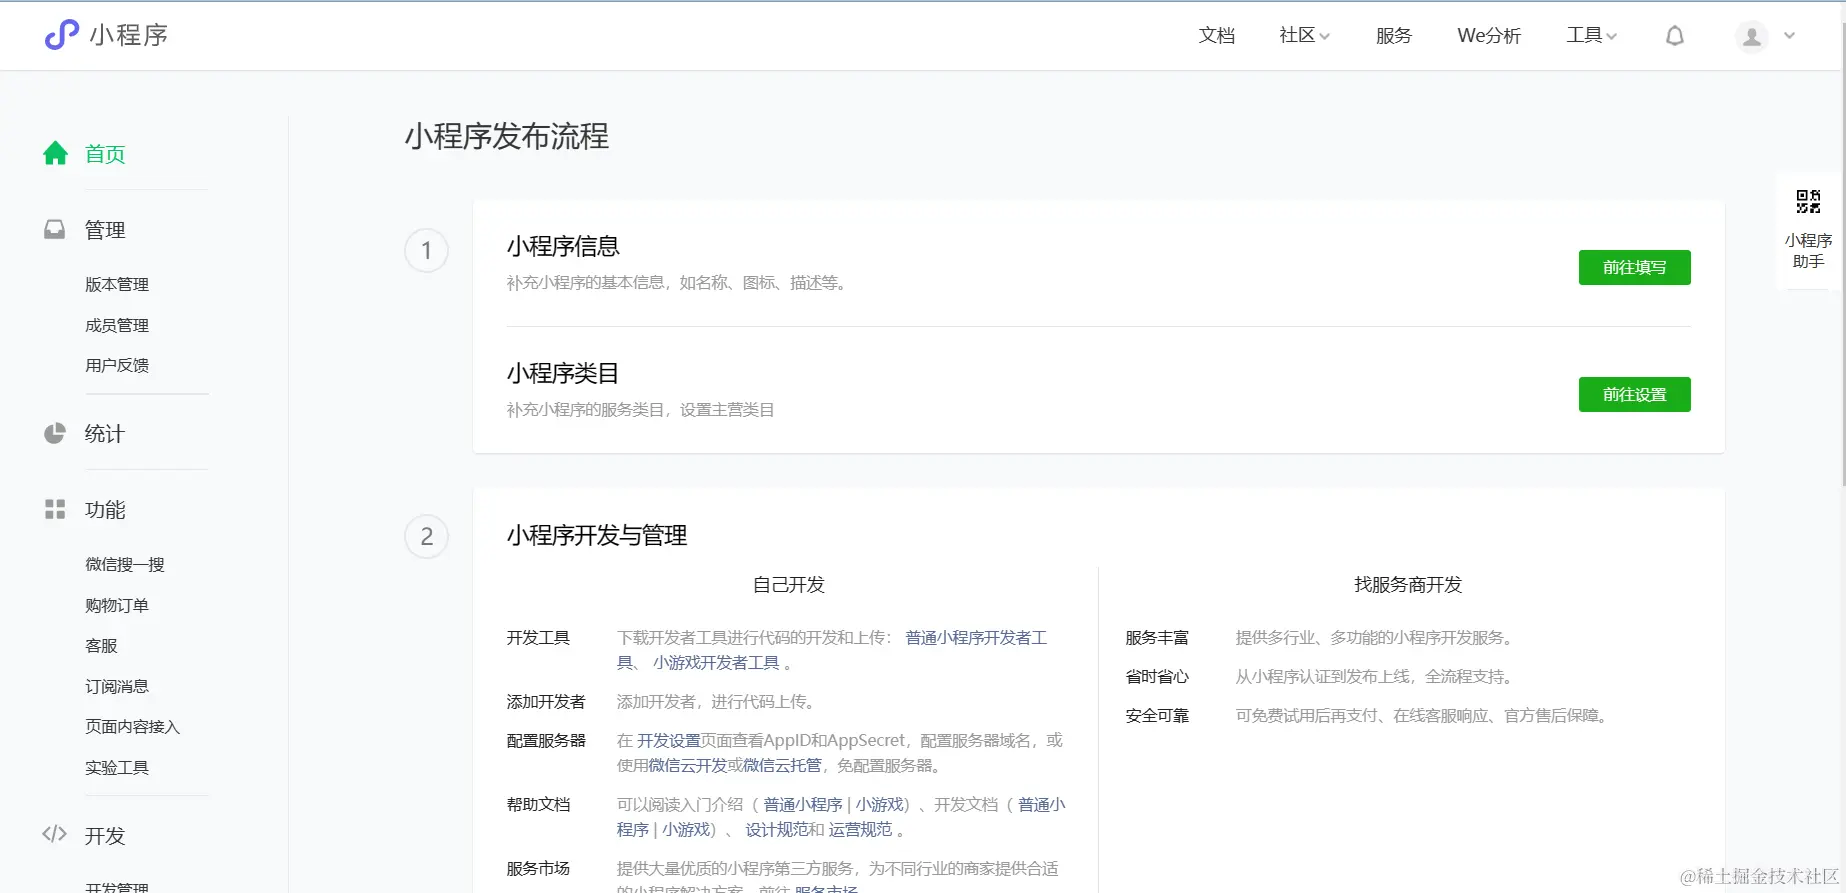Open 成员管理 sidebar item
Screen dimensions: 1846x893
click(117, 326)
